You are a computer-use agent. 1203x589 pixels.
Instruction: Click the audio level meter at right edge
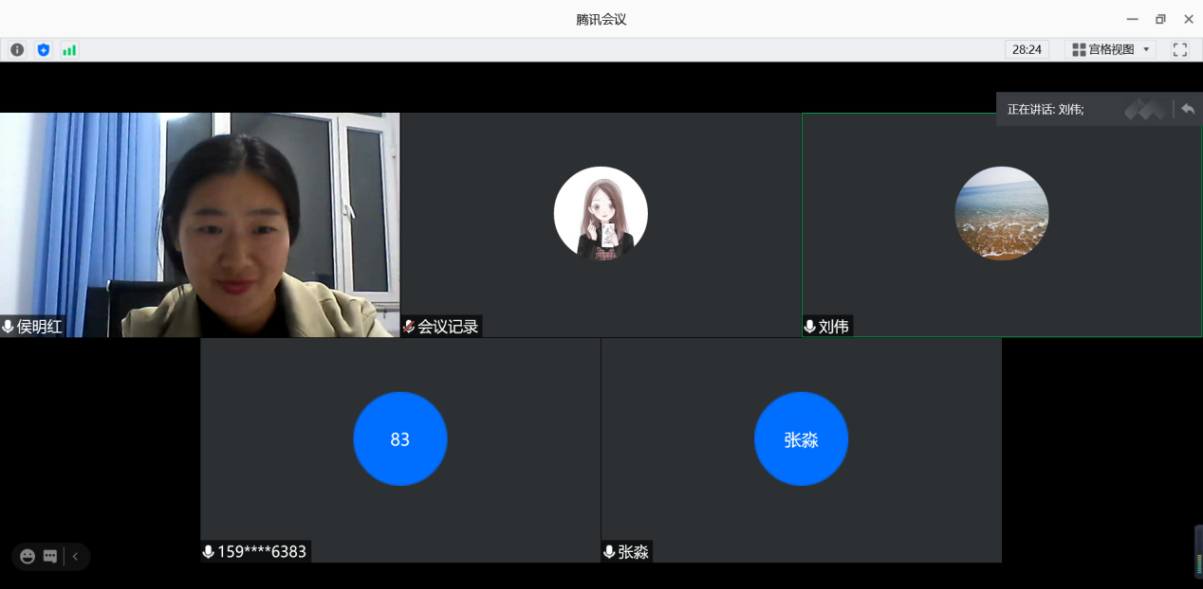(x=1198, y=552)
